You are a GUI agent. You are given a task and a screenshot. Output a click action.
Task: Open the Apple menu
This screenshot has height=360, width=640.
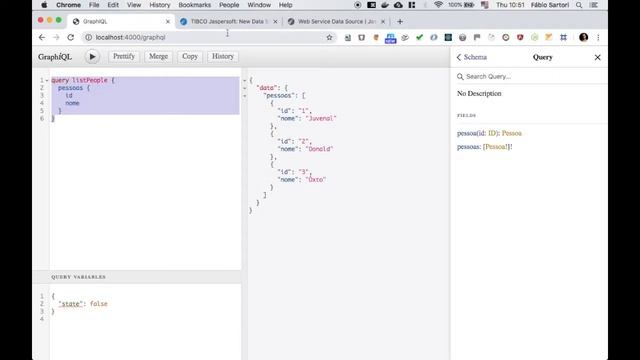[x=44, y=5]
